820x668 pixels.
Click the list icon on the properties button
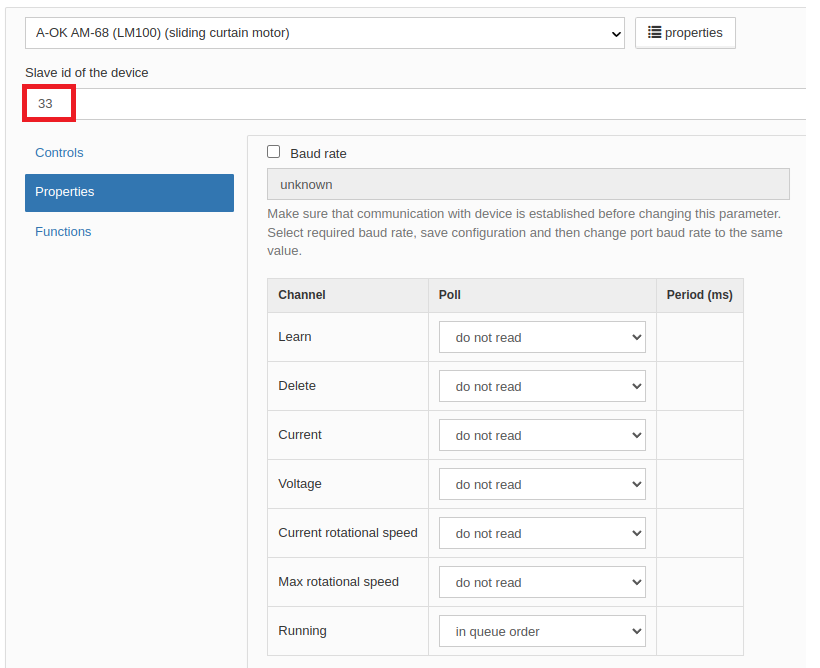point(654,33)
